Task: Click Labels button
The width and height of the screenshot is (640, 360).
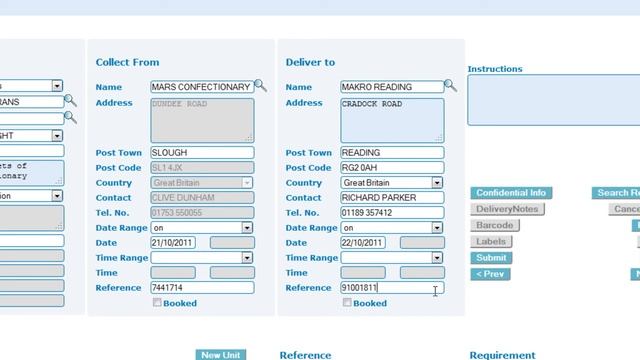Action: (491, 242)
